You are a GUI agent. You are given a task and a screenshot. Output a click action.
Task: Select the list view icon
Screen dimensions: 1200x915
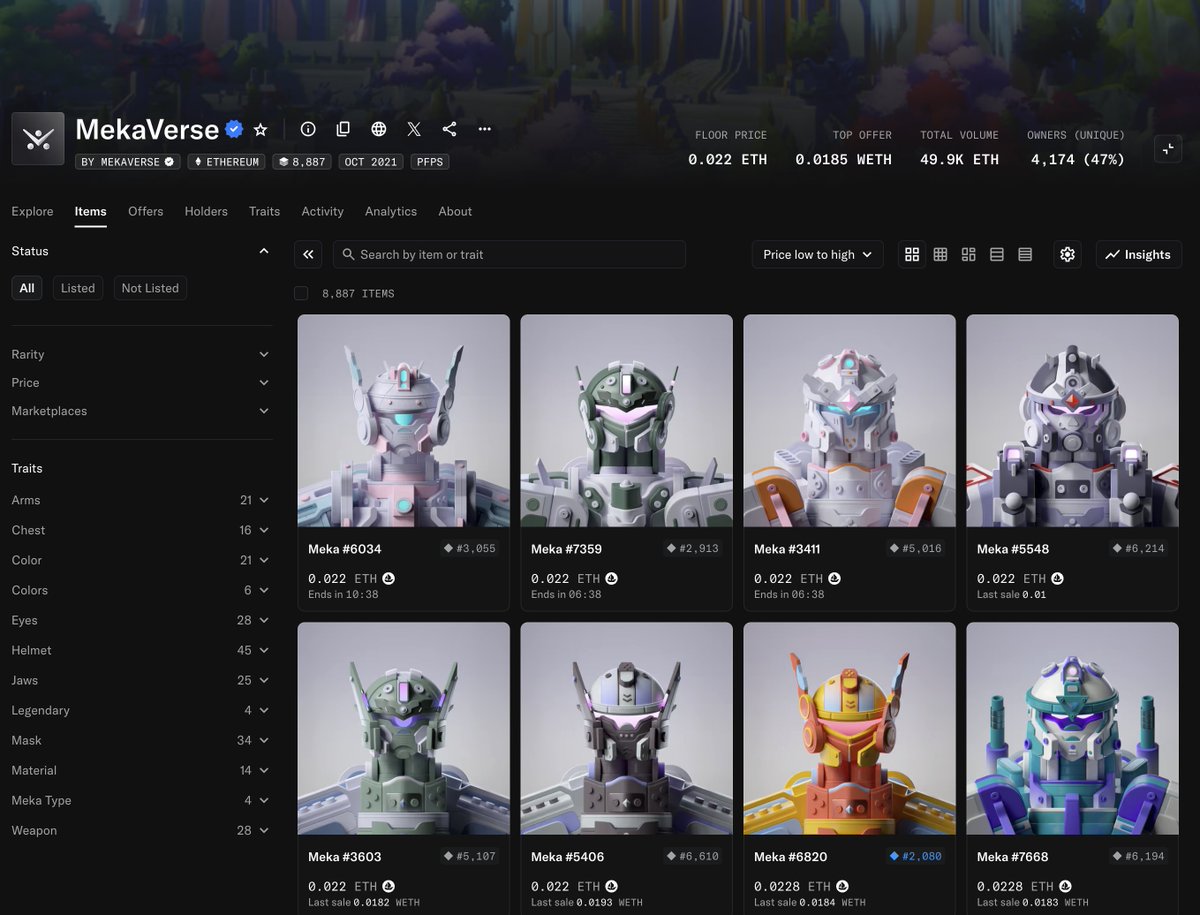click(x=997, y=255)
